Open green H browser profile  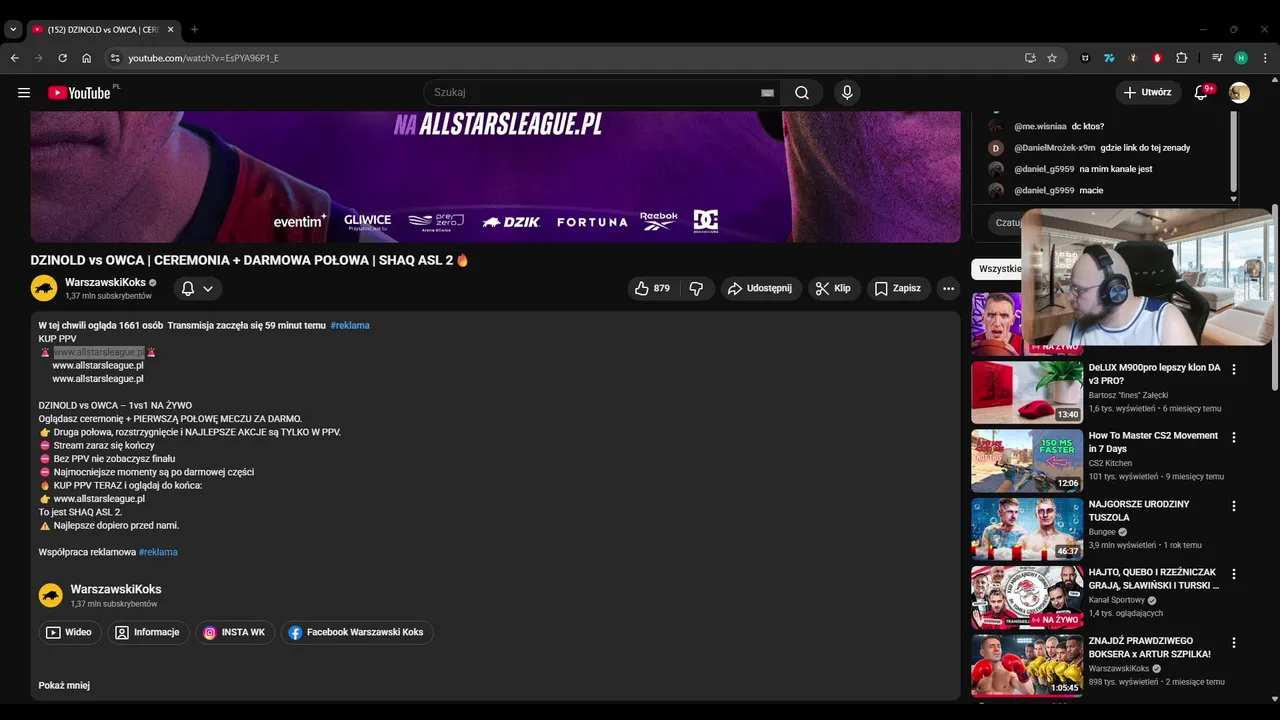pyautogui.click(x=1241, y=58)
